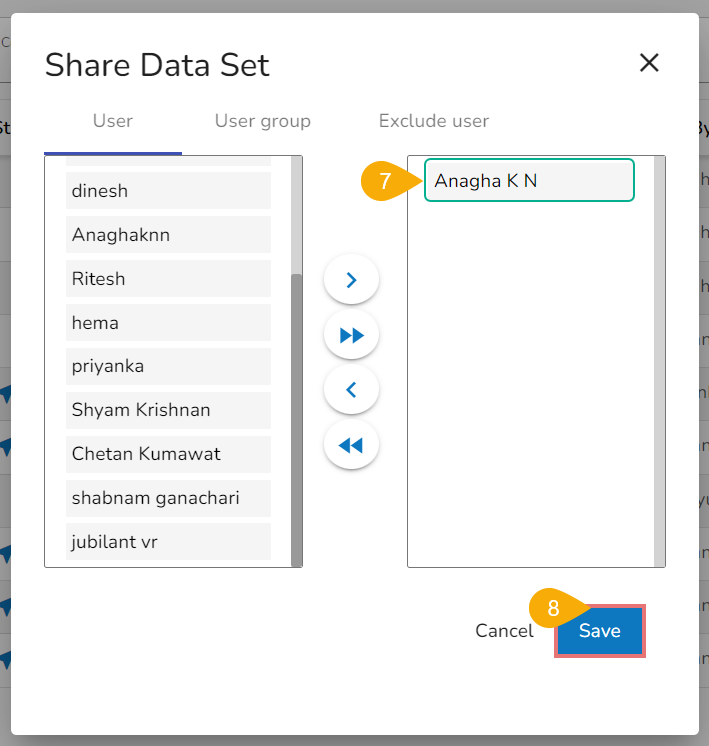709x746 pixels.
Task: Pick hema from the user list
Action: (x=168, y=323)
